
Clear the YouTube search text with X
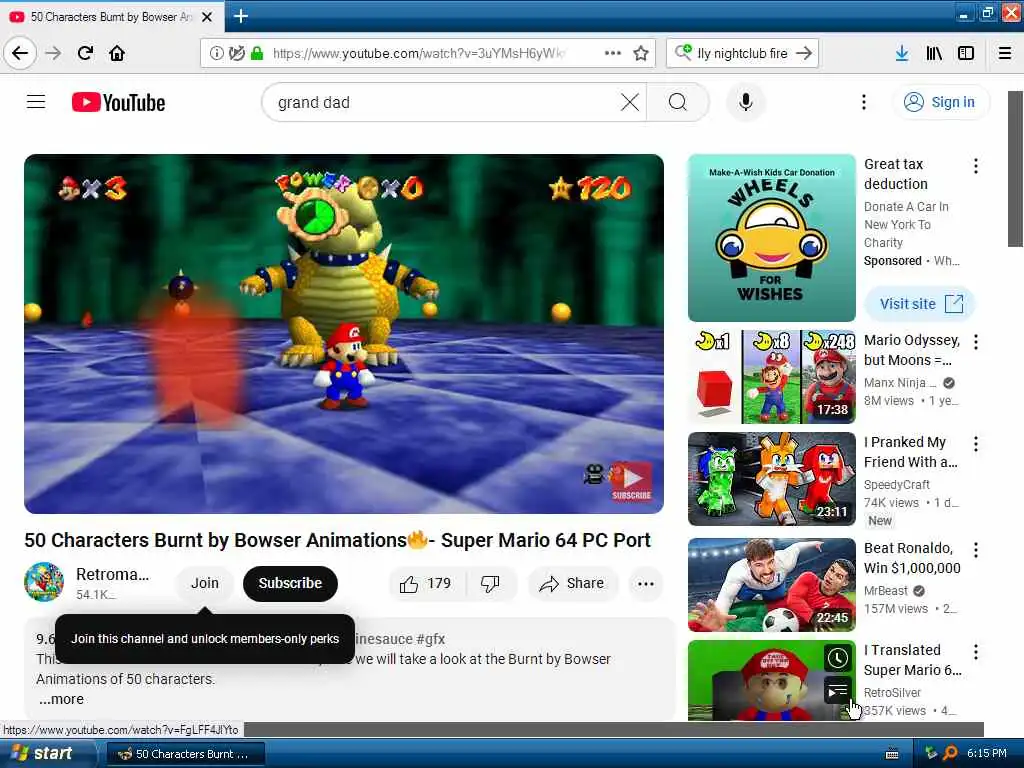pos(630,102)
